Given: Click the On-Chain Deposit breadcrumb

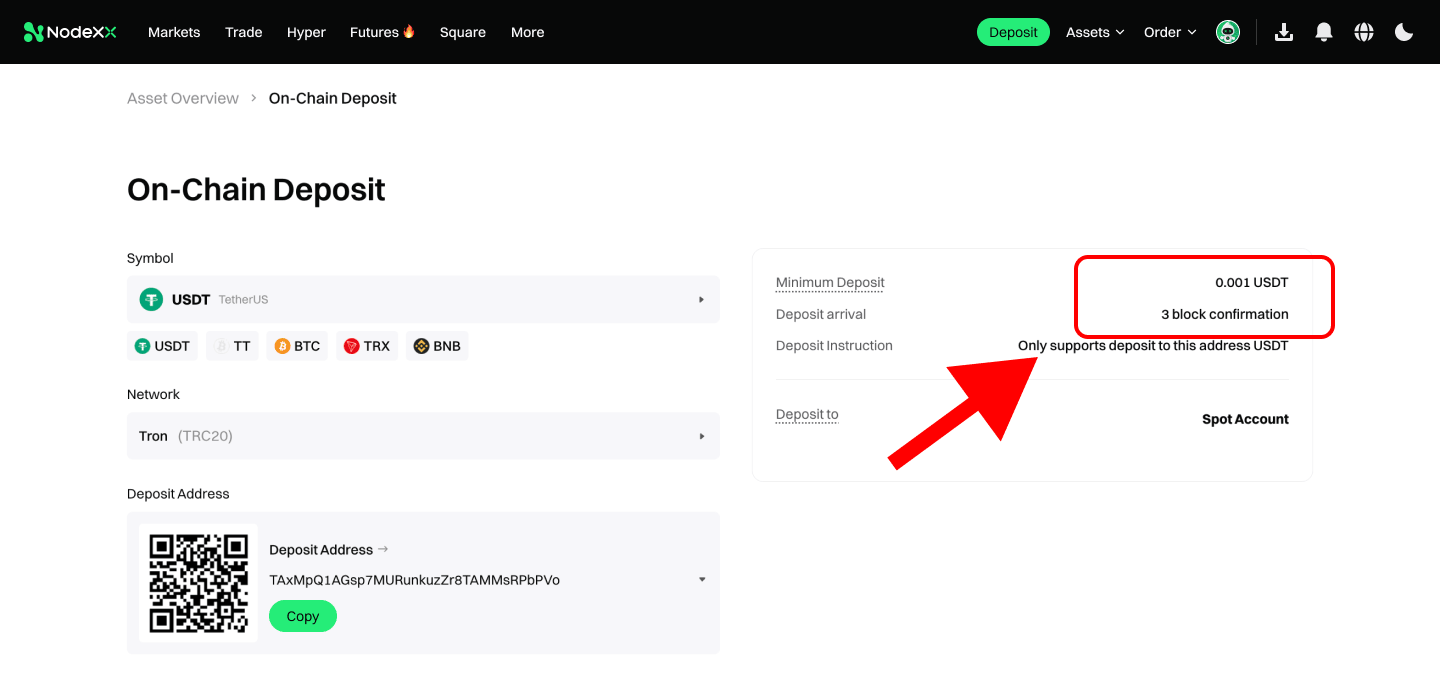Looking at the screenshot, I should (333, 98).
